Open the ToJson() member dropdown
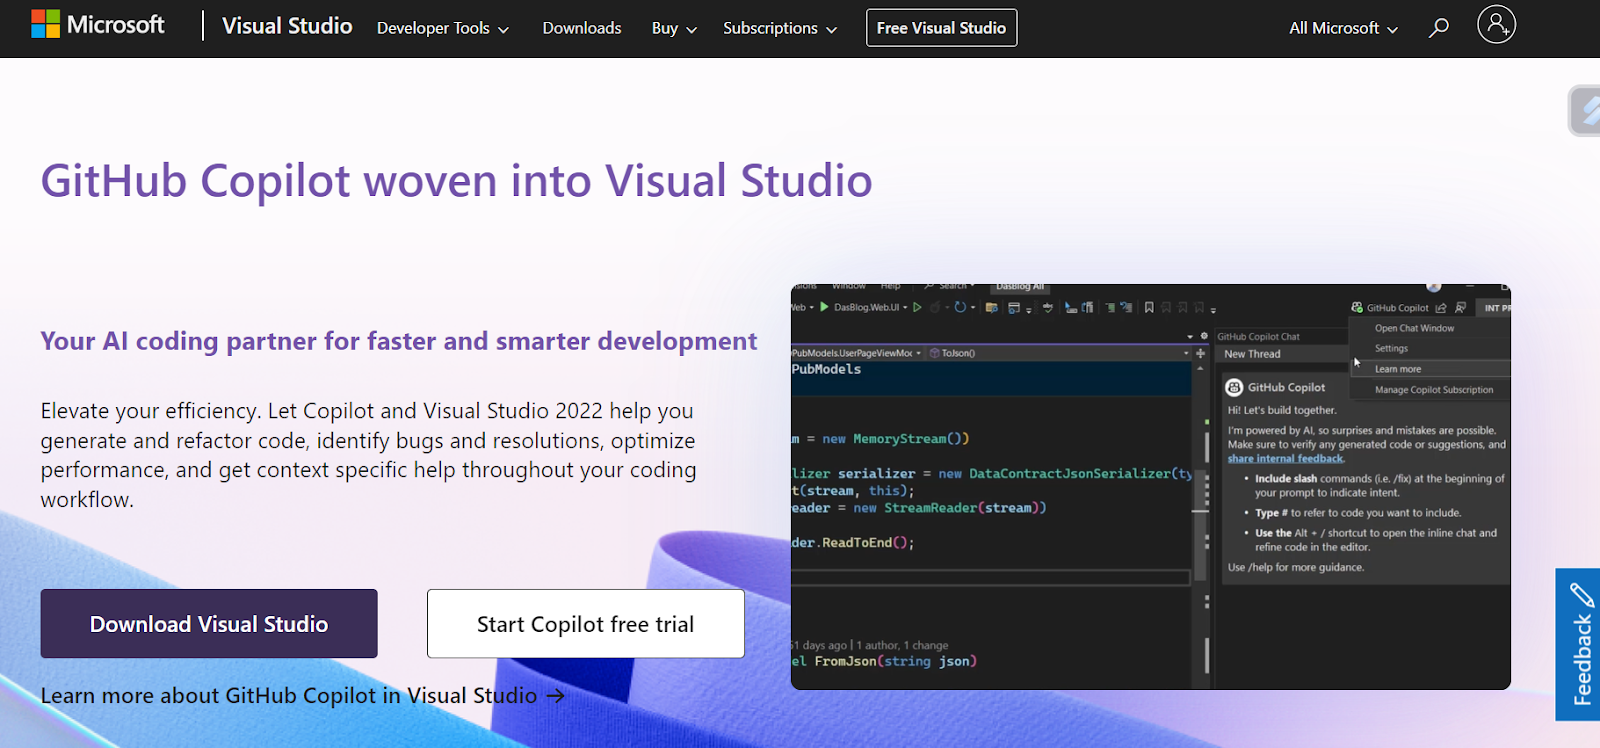Screen dimensions: 1600x748 1186,353
